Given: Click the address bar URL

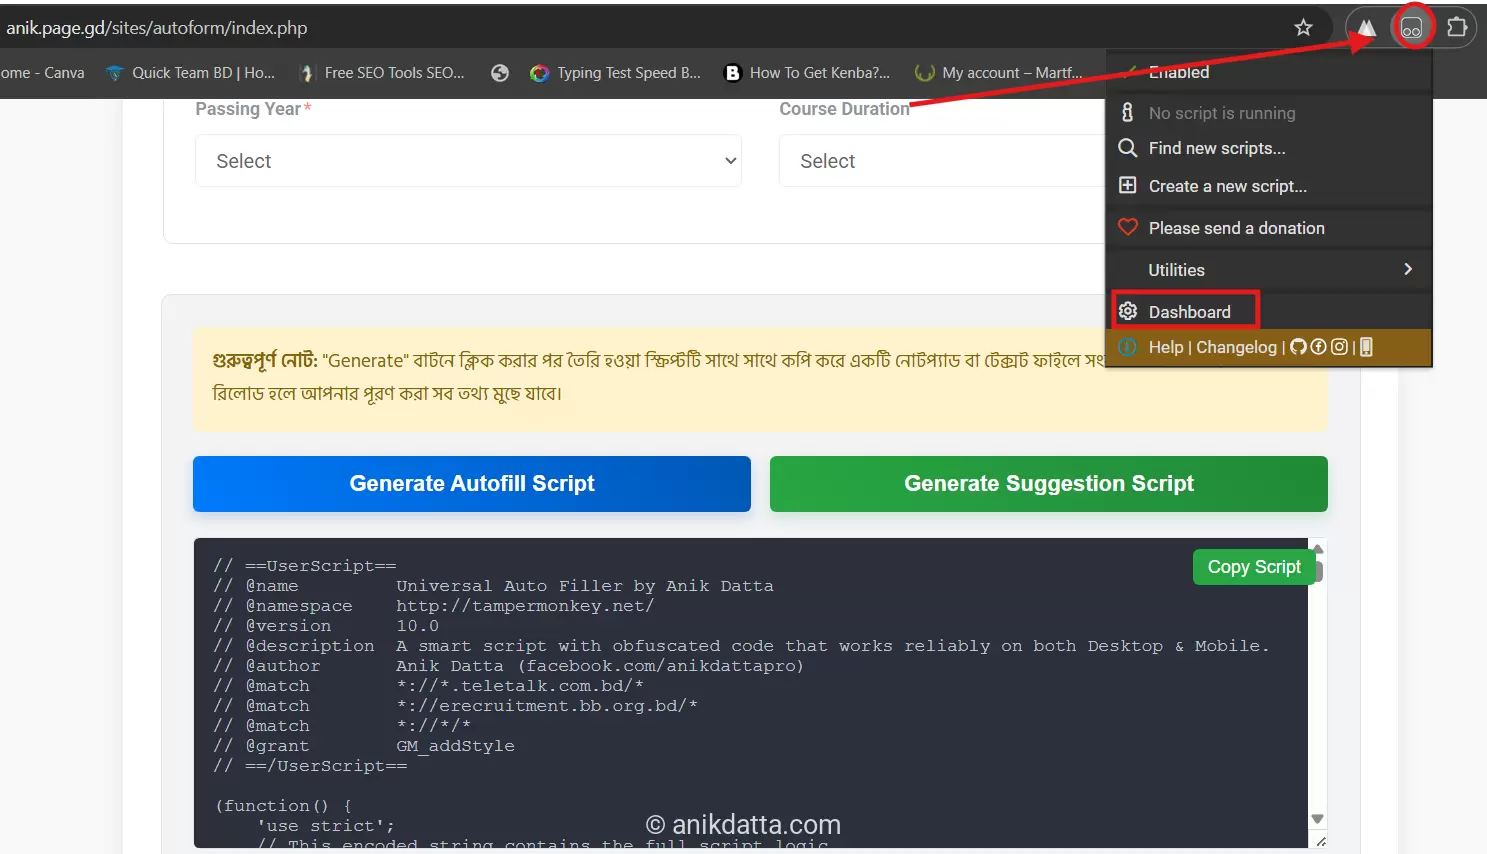Looking at the screenshot, I should [x=157, y=28].
